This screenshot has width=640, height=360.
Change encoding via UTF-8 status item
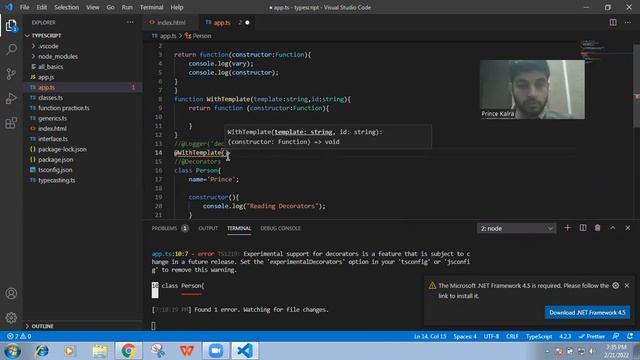491,336
